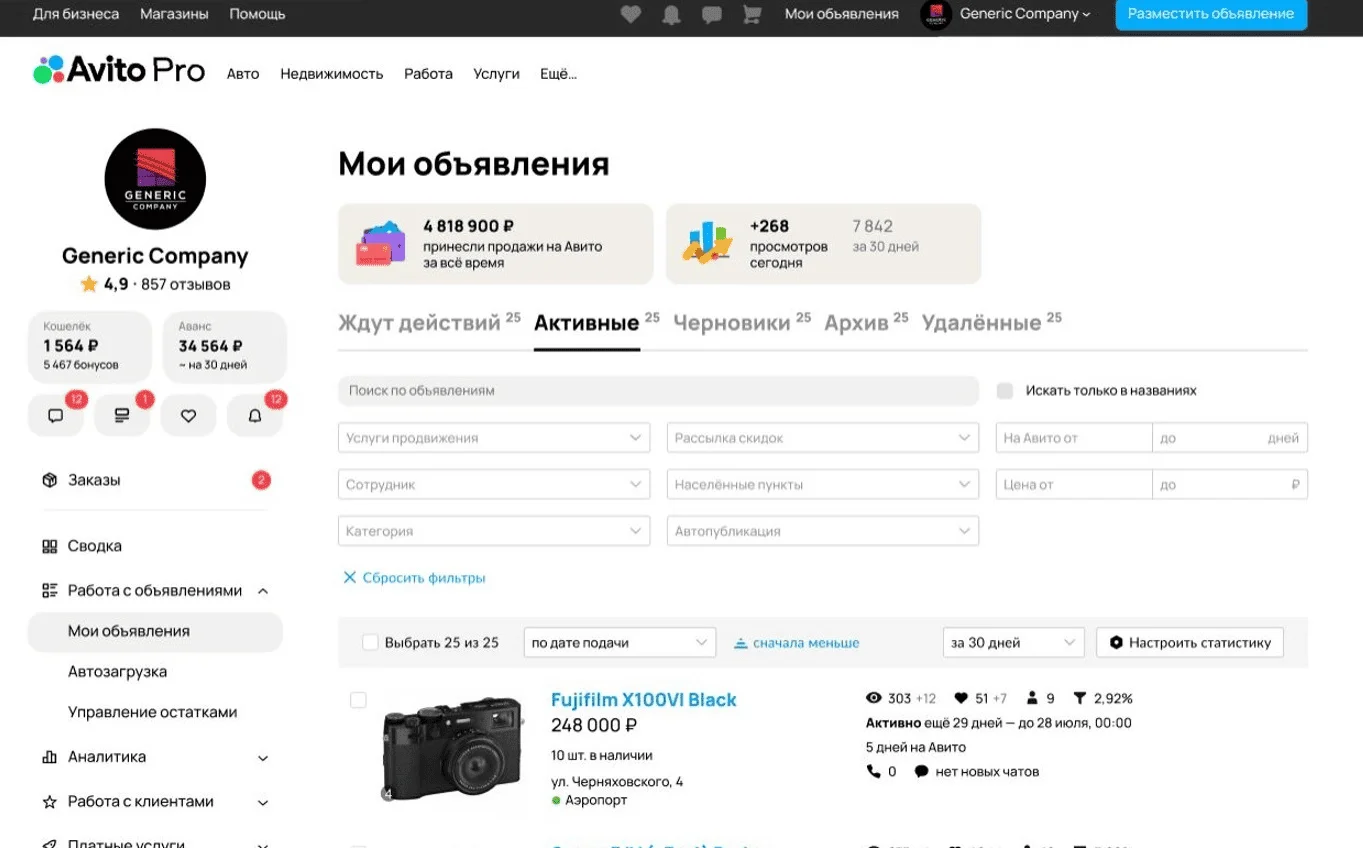
Task: Open 'Услуги продвижения' dropdown
Action: pos(494,438)
